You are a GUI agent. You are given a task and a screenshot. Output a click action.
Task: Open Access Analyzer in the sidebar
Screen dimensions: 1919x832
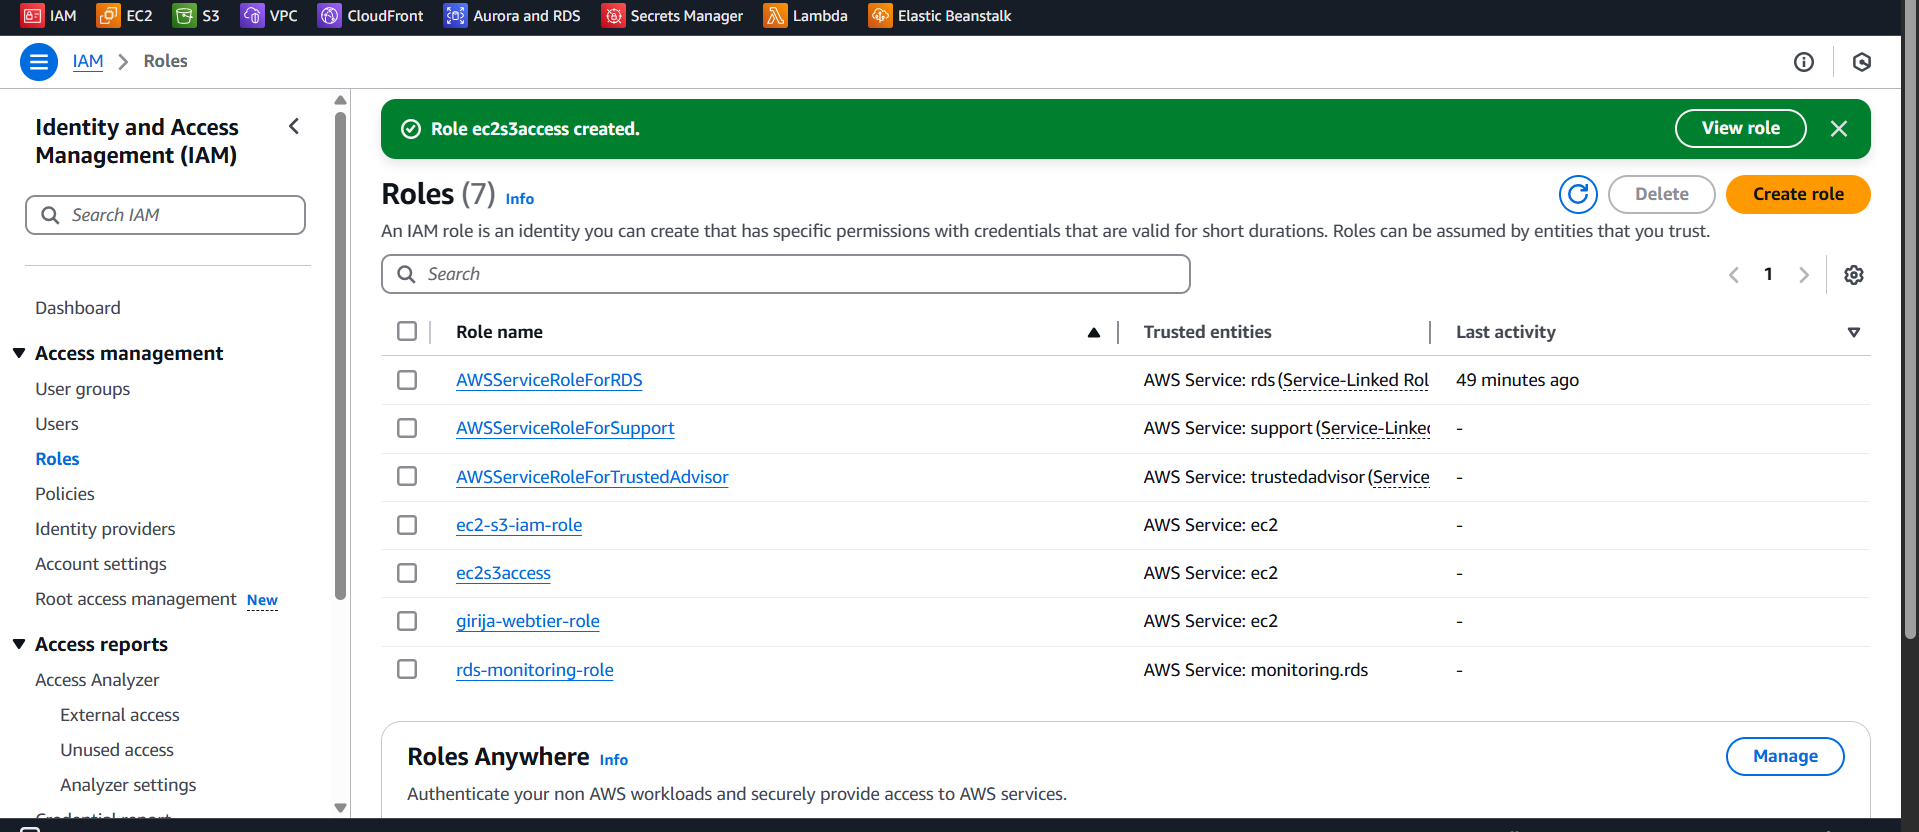click(97, 680)
